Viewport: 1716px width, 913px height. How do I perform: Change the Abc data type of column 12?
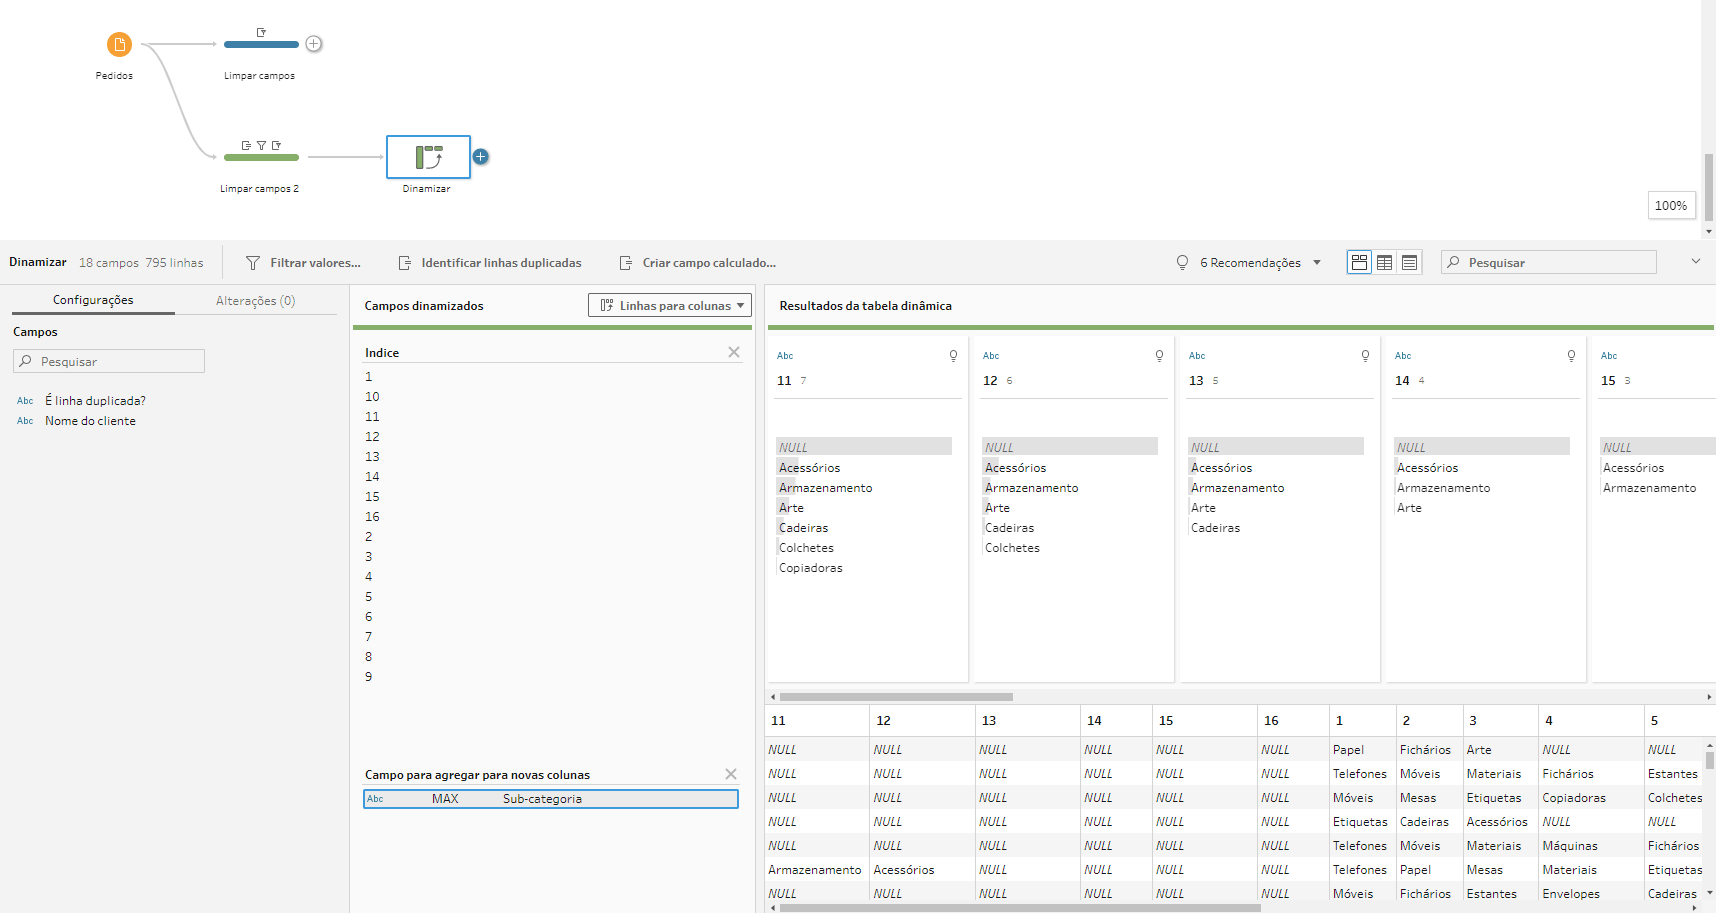(991, 356)
